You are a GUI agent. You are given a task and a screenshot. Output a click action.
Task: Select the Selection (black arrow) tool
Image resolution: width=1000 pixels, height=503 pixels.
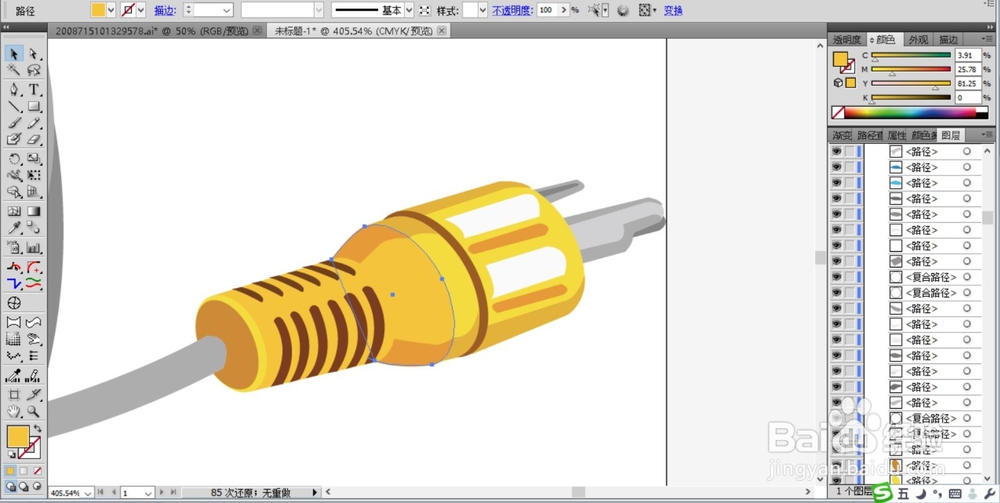coord(15,54)
